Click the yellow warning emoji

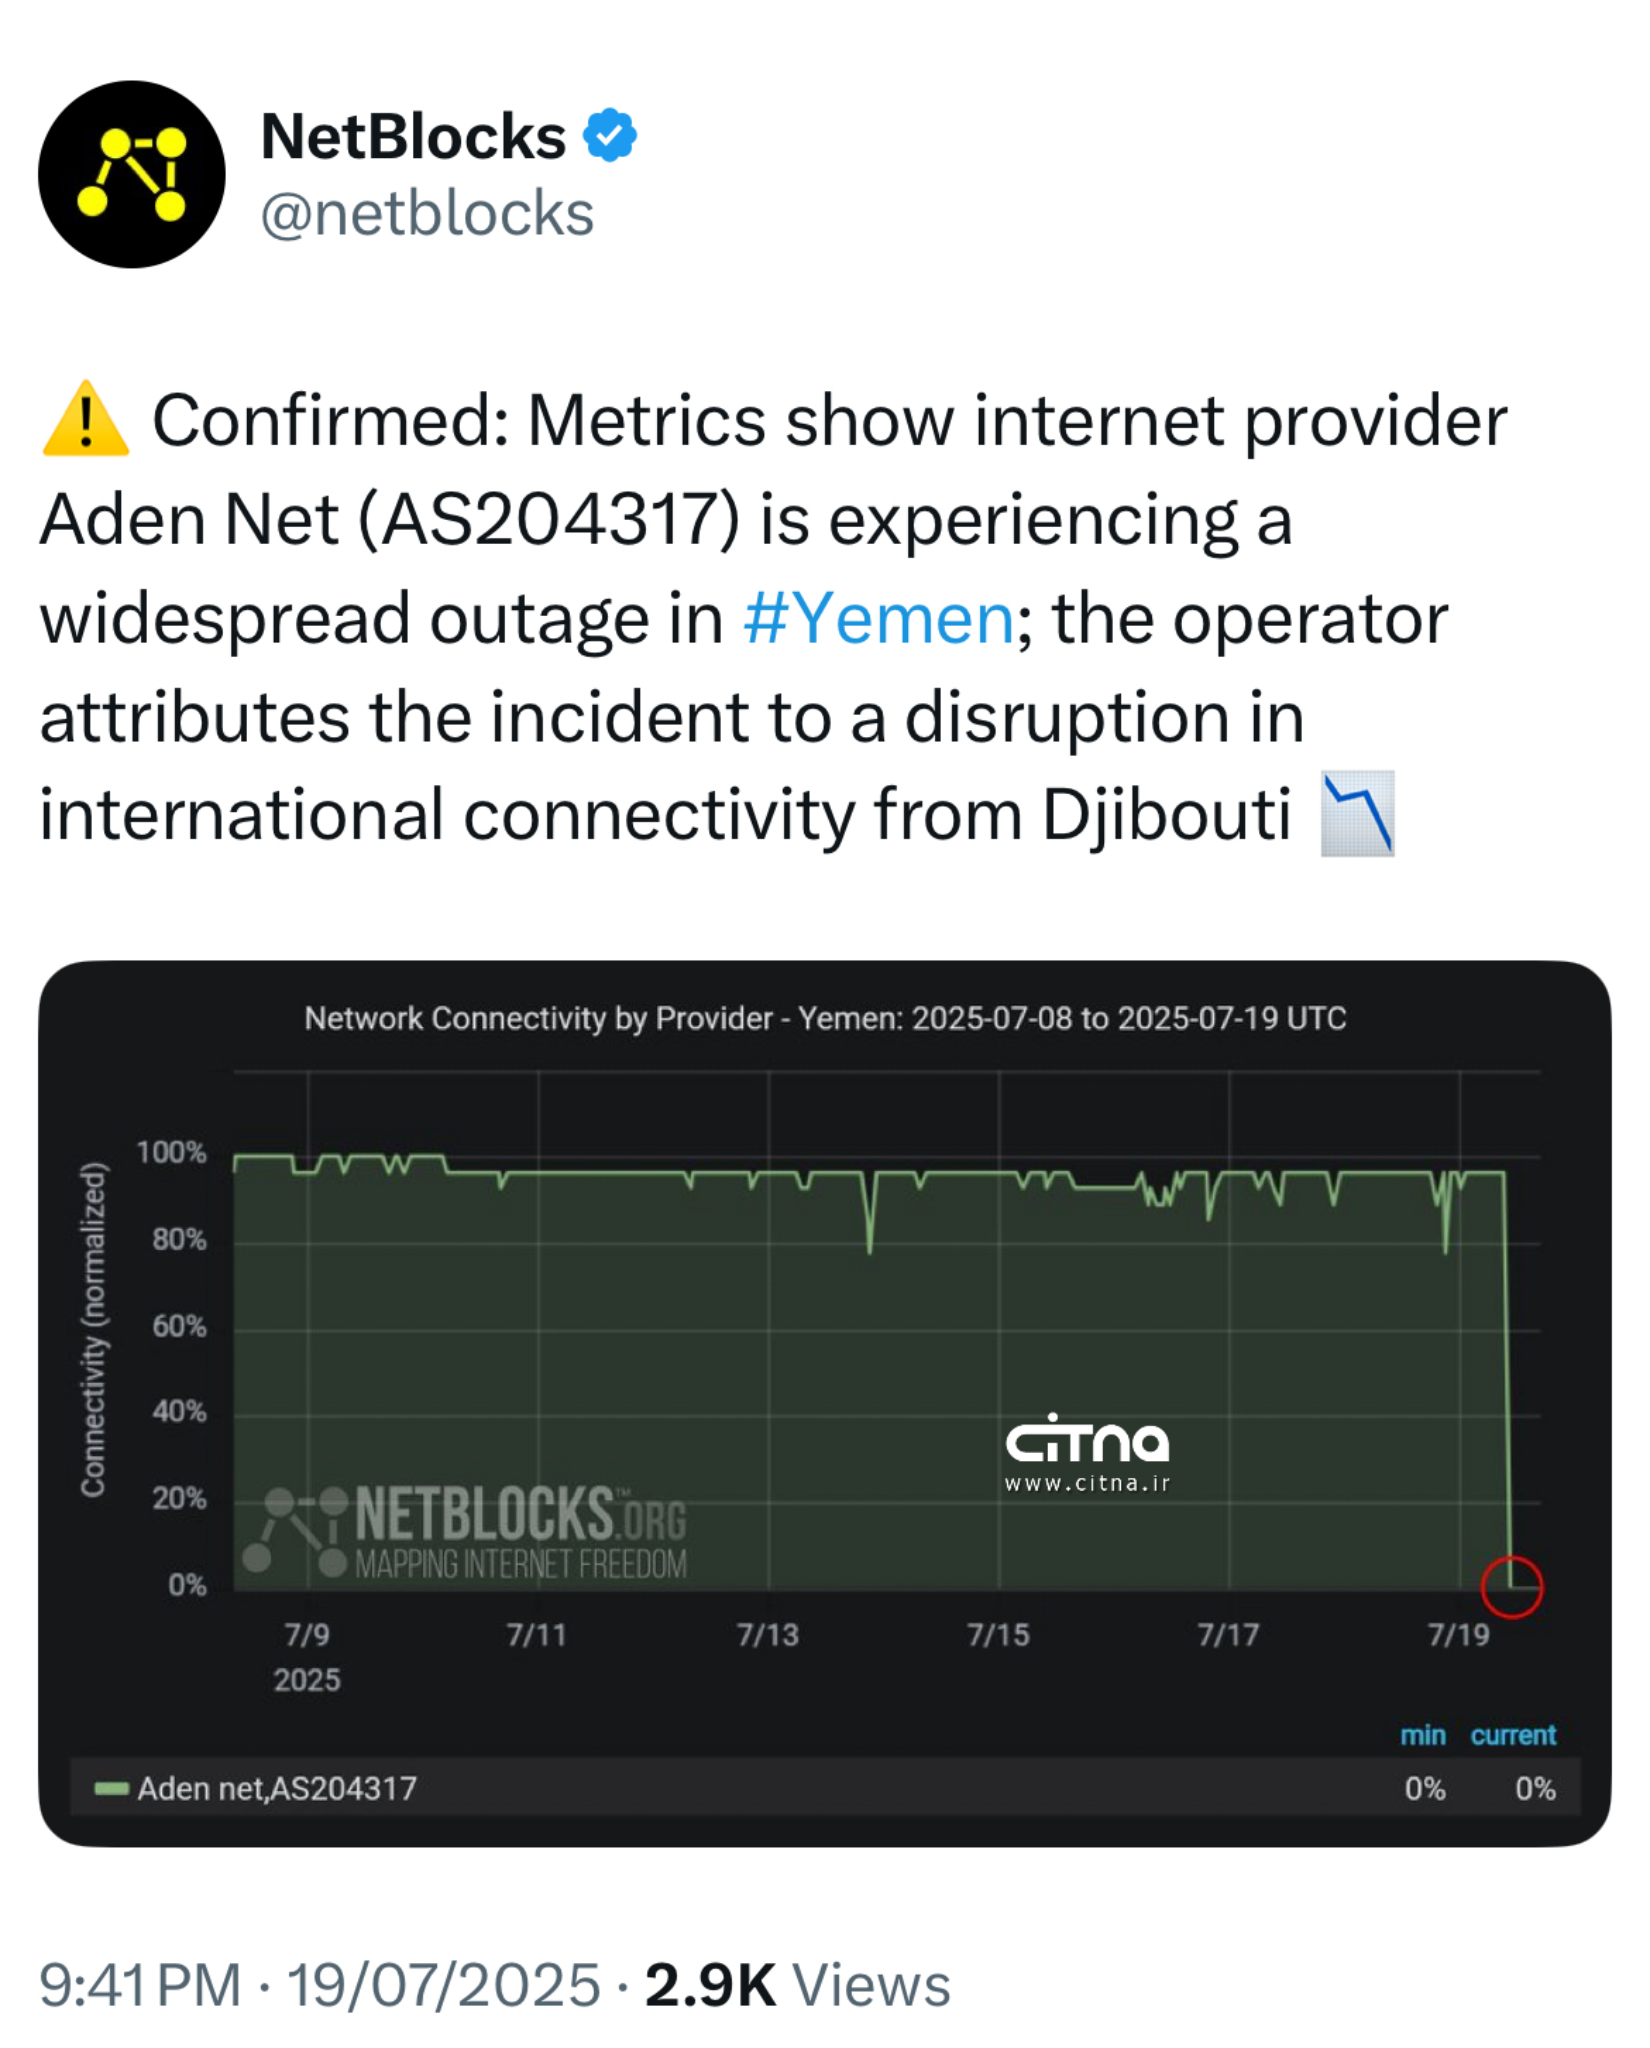86,420
